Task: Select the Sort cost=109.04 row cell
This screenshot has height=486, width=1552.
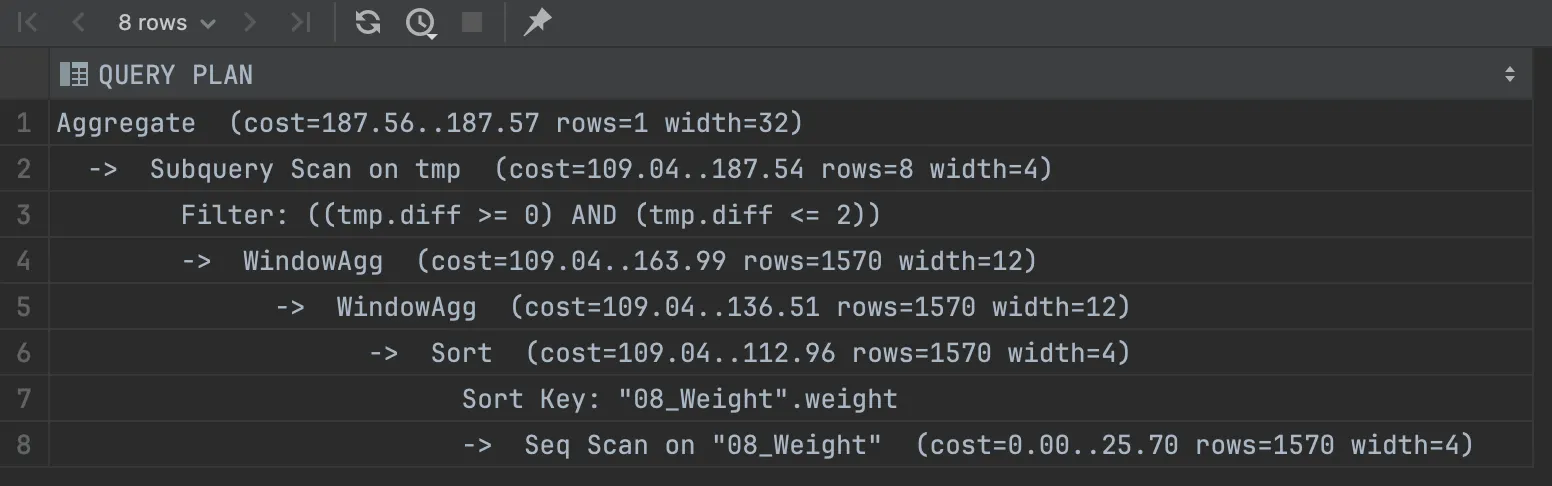Action: 790,353
